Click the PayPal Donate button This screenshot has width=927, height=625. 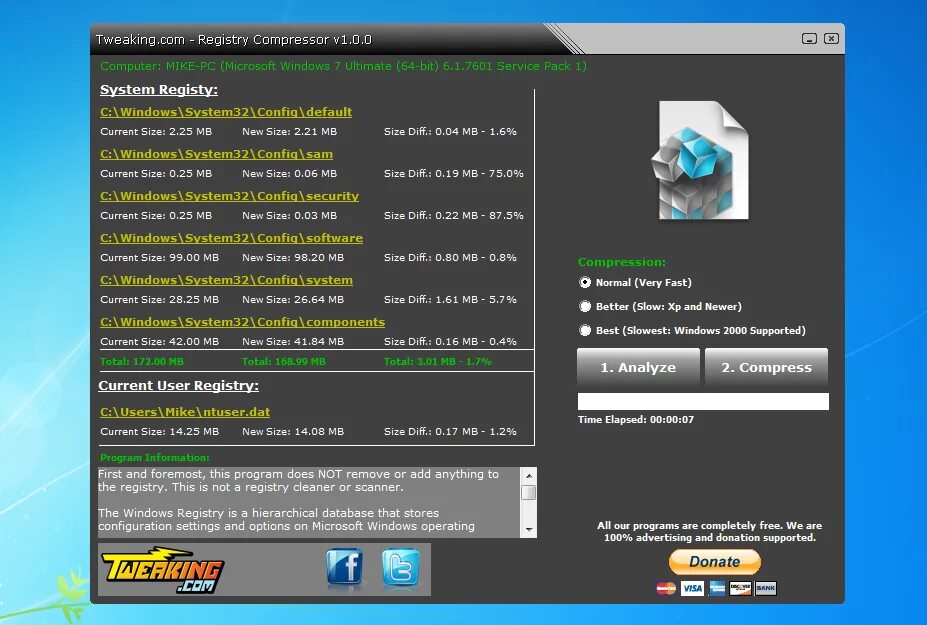click(715, 562)
